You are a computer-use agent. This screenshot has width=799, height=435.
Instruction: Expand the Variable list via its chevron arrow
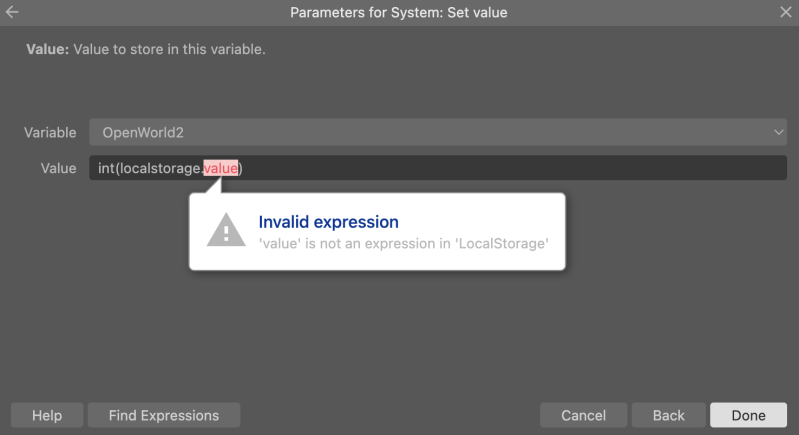778,132
